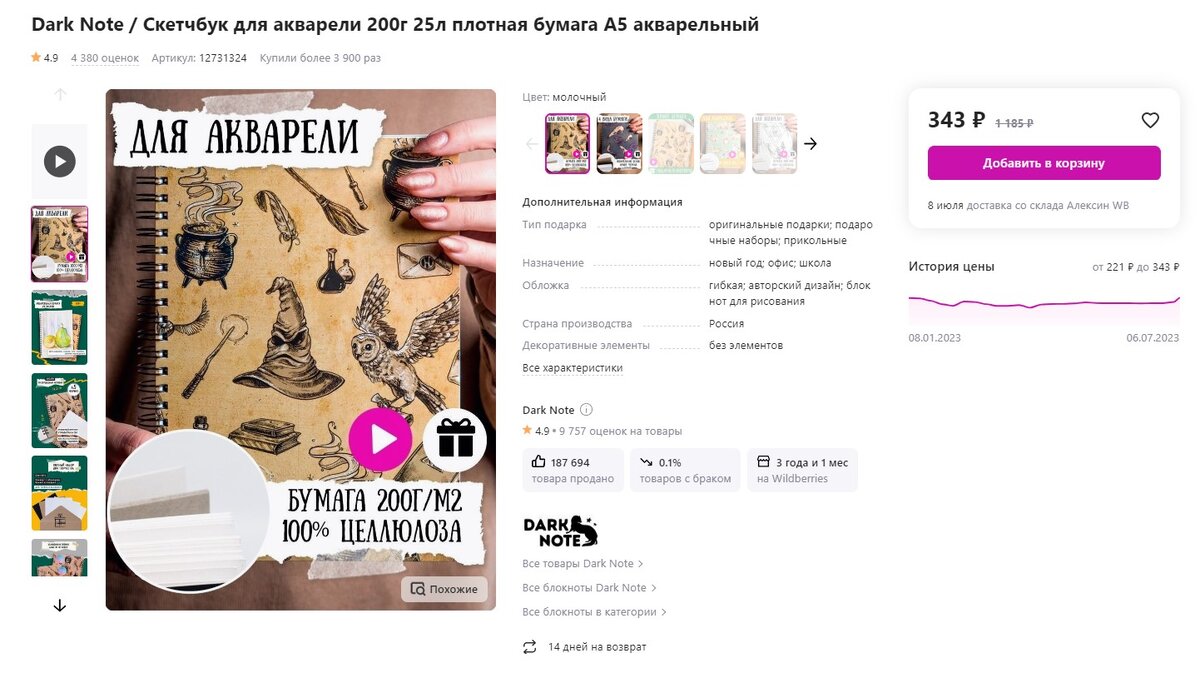1200x693 pixels.
Task: Open seller info icon next to Dark Note
Action: click(x=587, y=410)
